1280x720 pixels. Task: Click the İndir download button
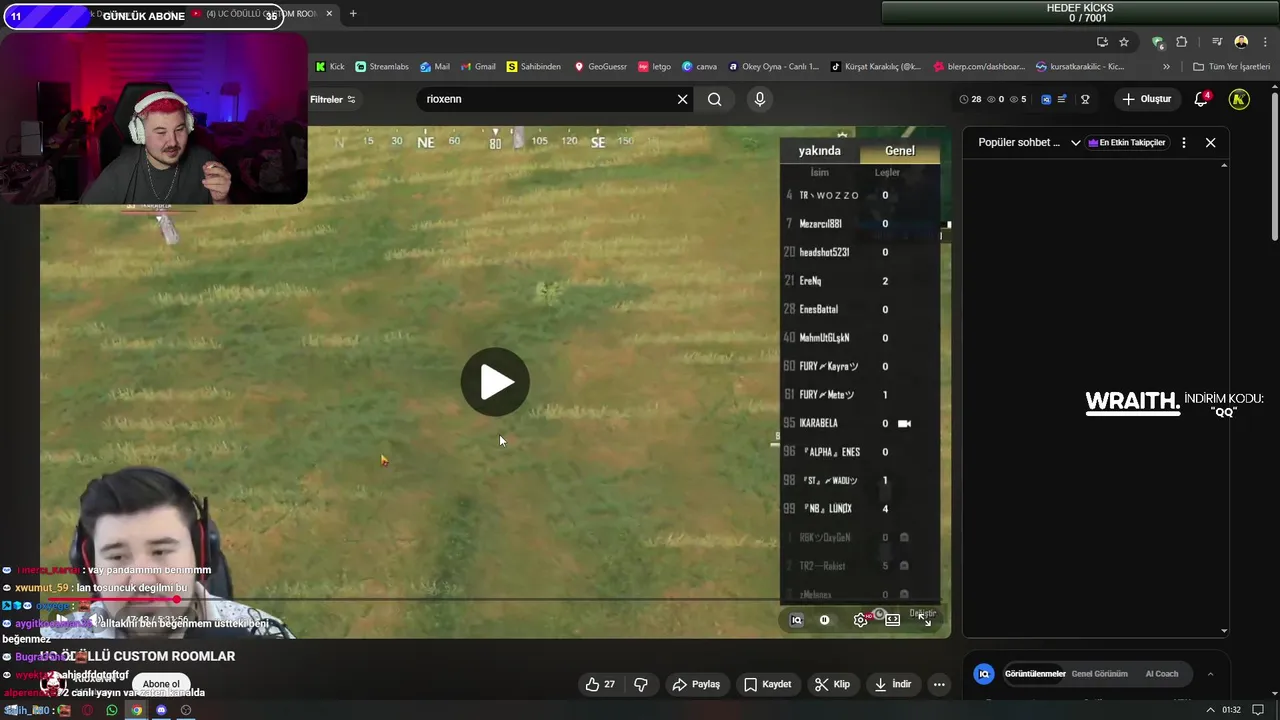893,684
